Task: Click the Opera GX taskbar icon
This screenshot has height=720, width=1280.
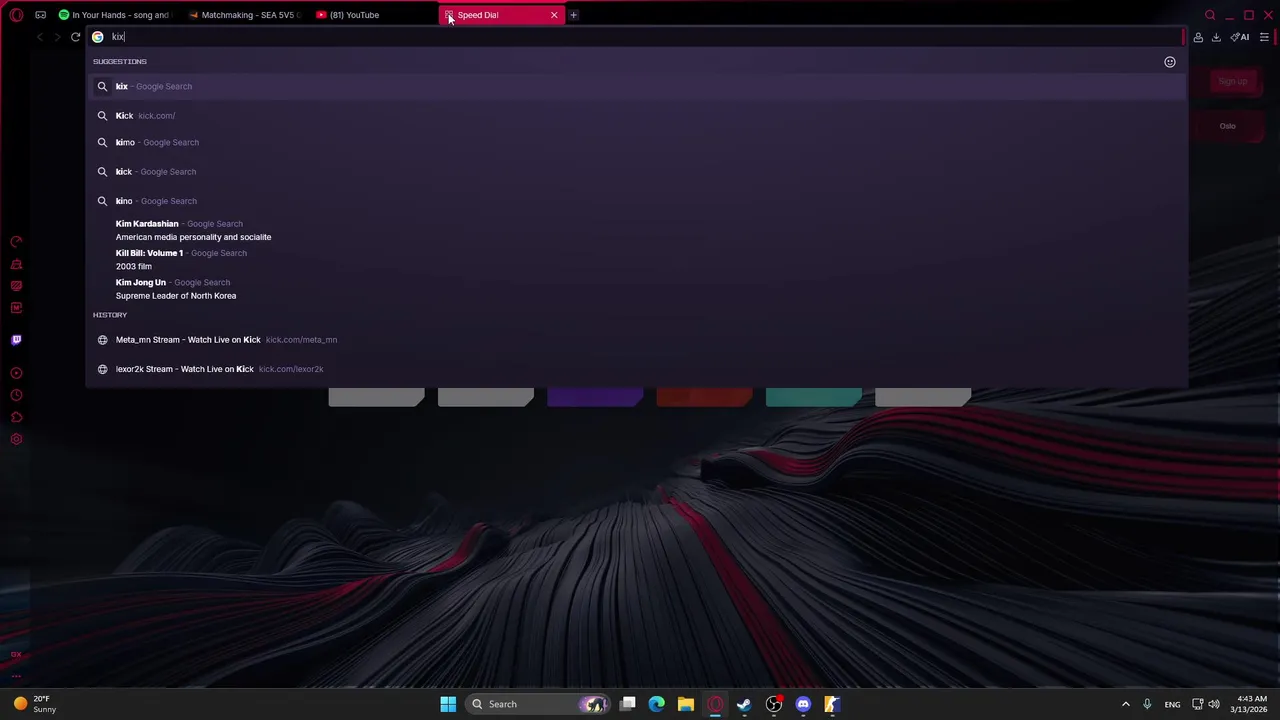Action: click(x=715, y=704)
